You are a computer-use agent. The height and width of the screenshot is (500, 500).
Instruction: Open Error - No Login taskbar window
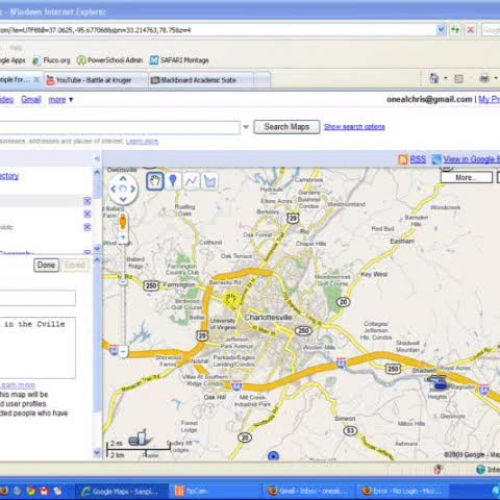point(403,491)
